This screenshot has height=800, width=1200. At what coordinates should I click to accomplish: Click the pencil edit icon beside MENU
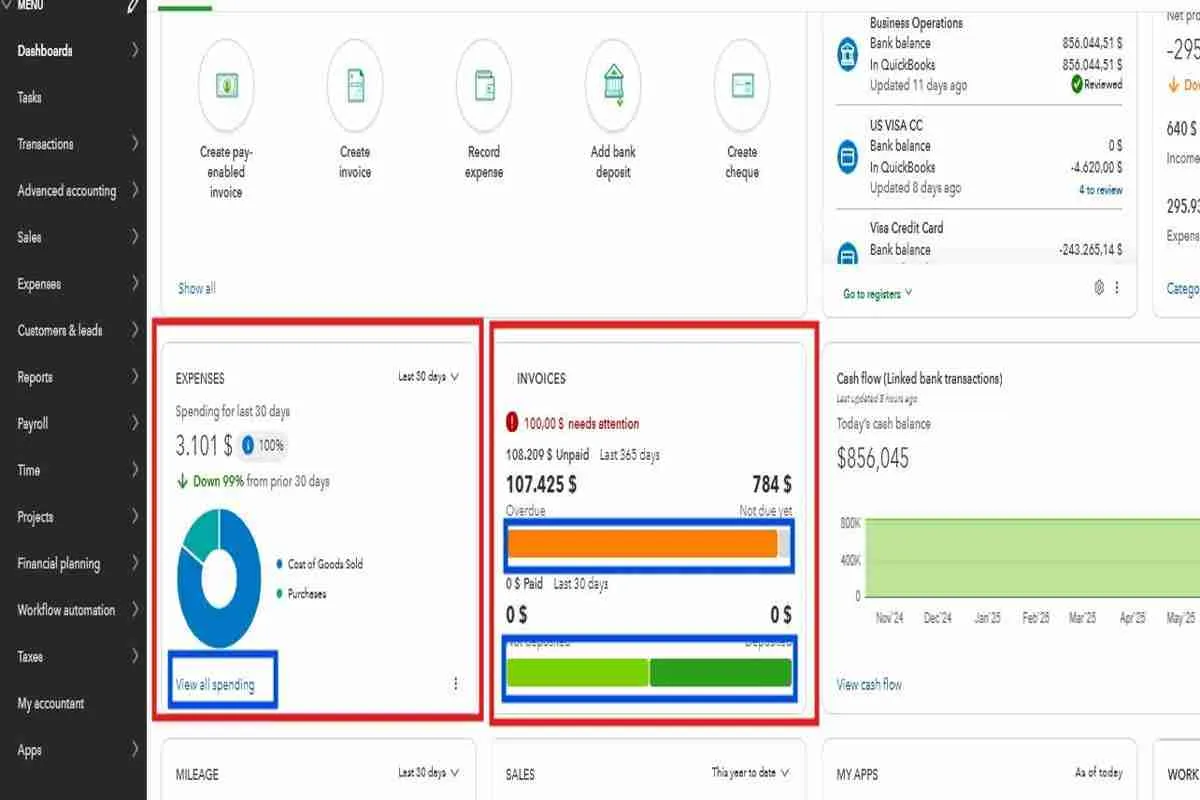tap(131, 6)
